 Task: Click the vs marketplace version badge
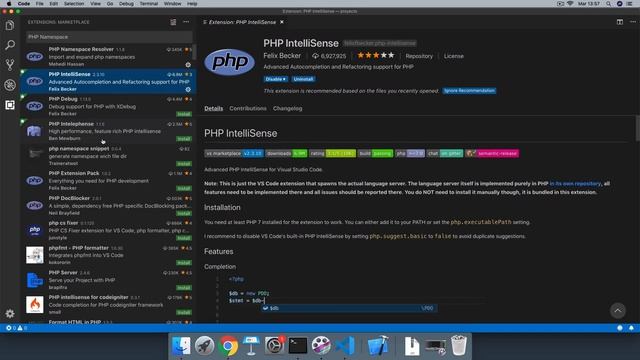click(234, 153)
